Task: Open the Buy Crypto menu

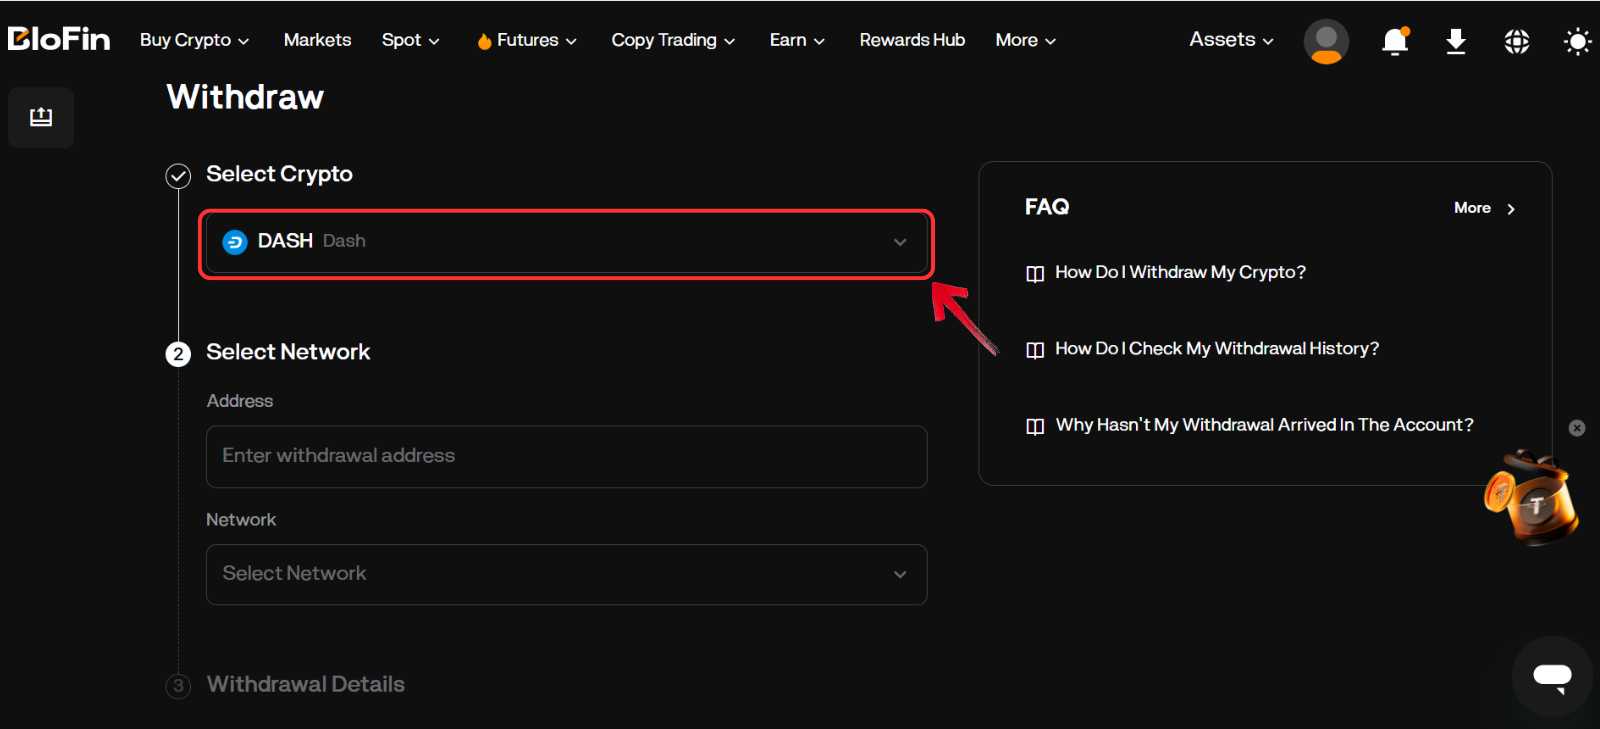Action: pos(194,40)
